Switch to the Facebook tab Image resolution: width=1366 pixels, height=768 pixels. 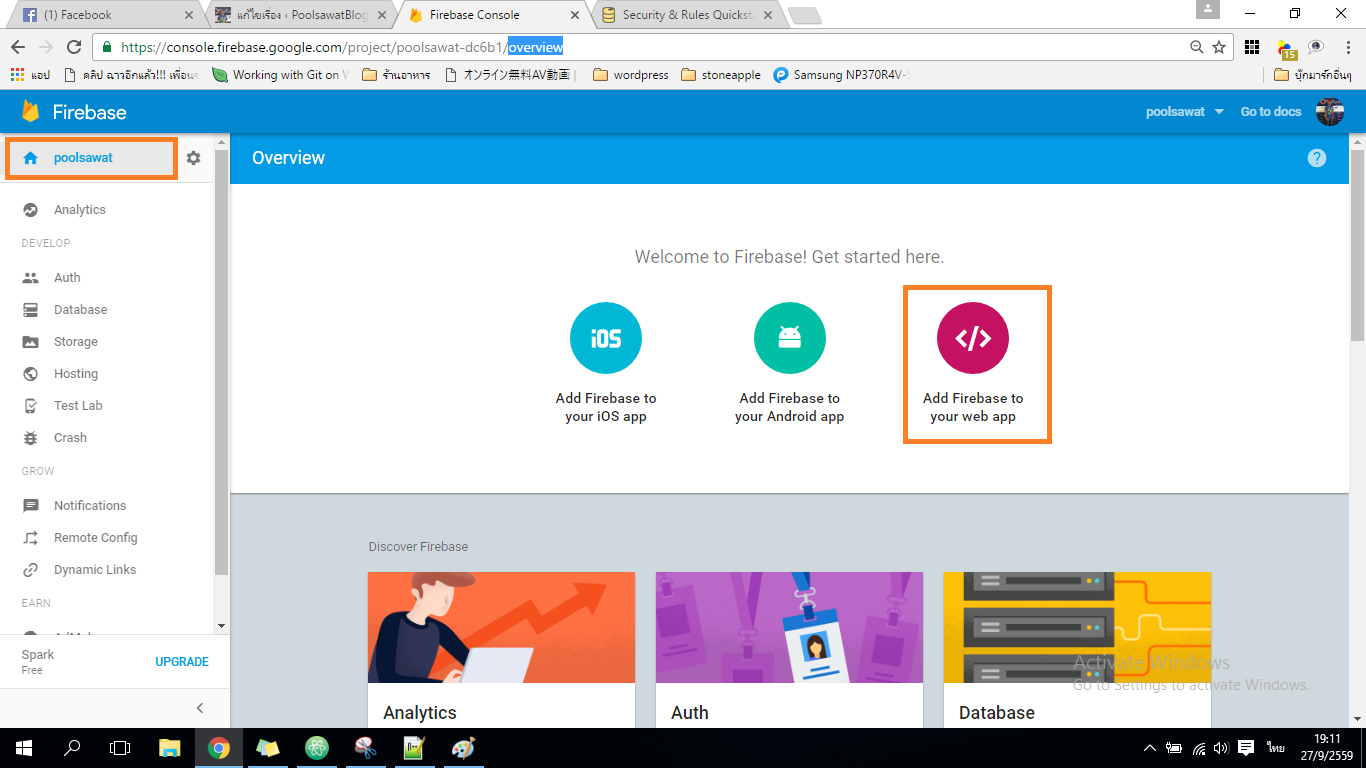coord(102,15)
